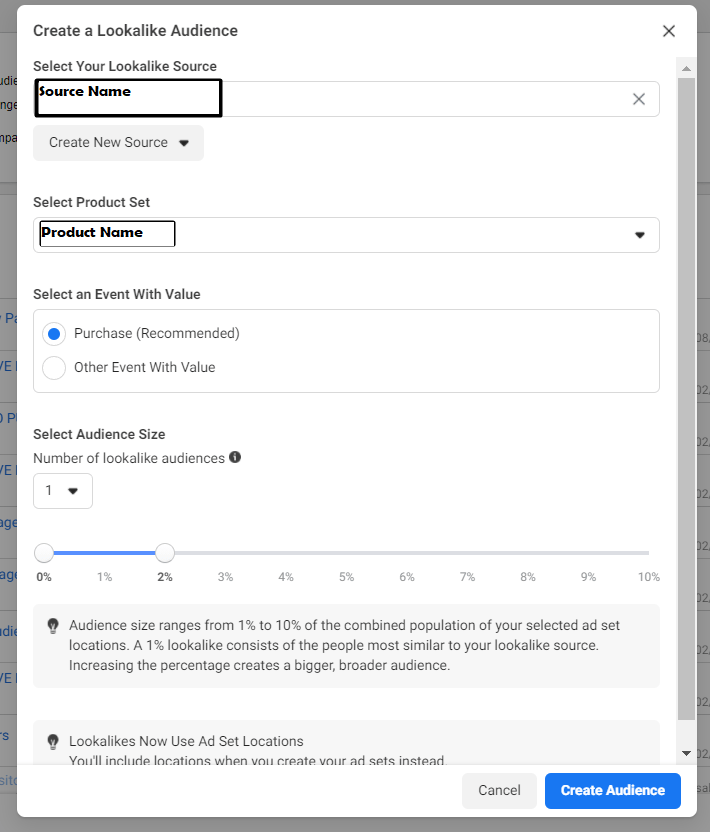The height and width of the screenshot is (832, 710).
Task: Close the Create a Lookalike Audience dialog
Action: [x=669, y=31]
